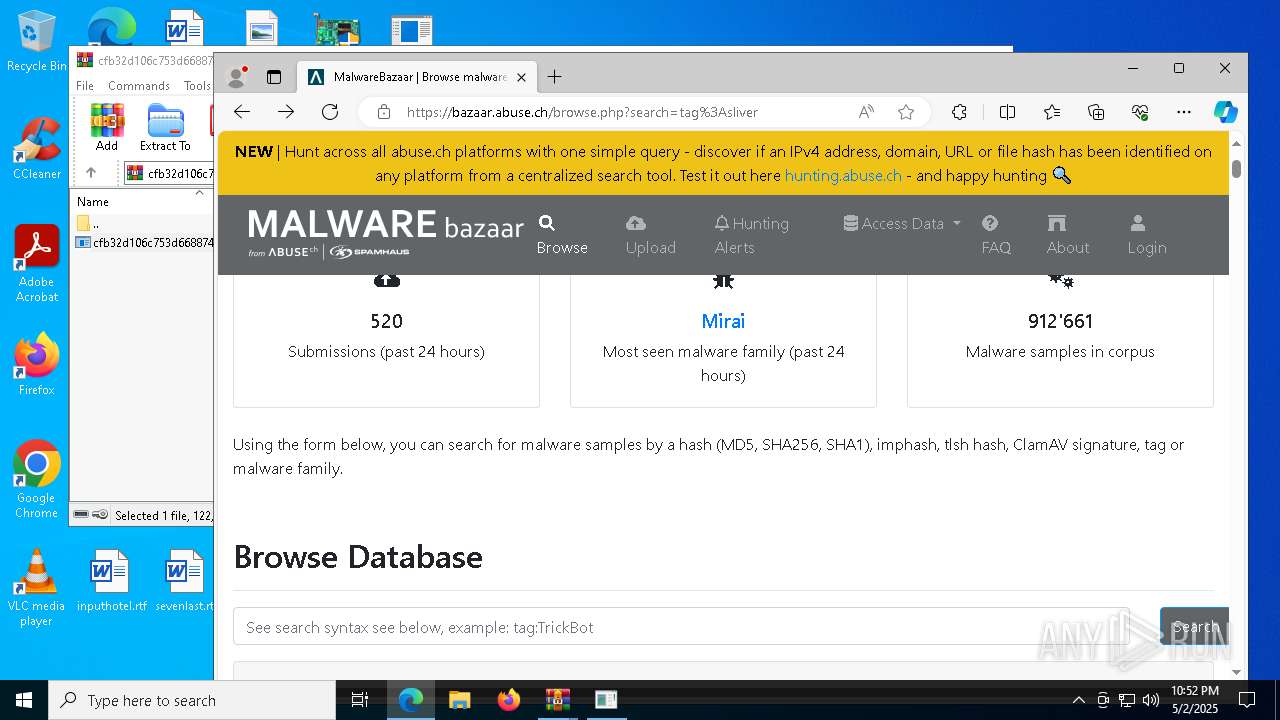Open WinRAR Commands menu

pos(139,86)
